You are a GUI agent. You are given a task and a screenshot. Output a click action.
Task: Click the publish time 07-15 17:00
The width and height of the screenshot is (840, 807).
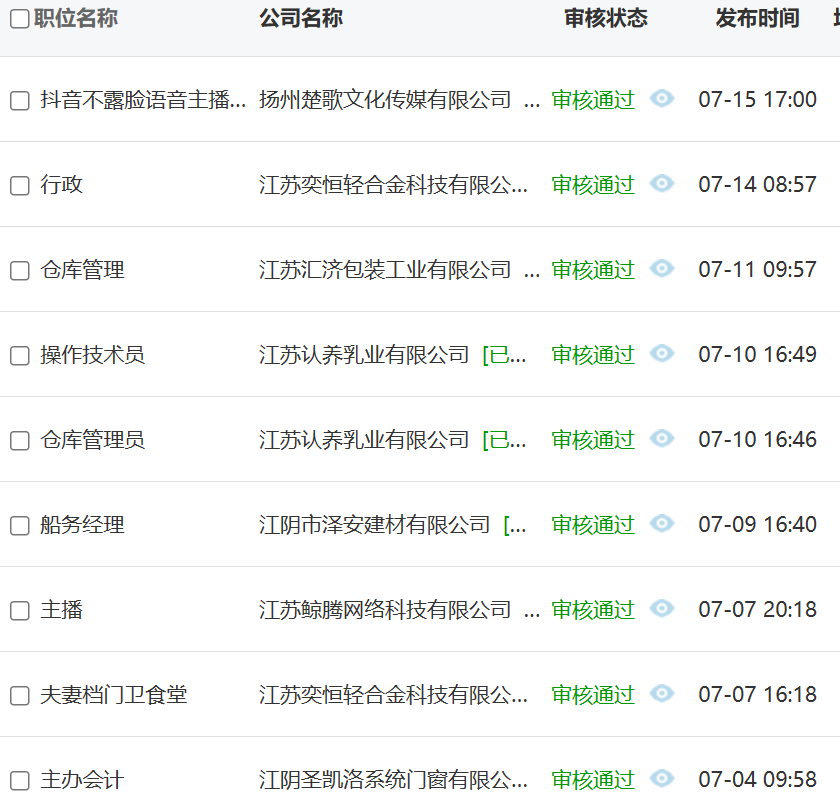(x=758, y=100)
